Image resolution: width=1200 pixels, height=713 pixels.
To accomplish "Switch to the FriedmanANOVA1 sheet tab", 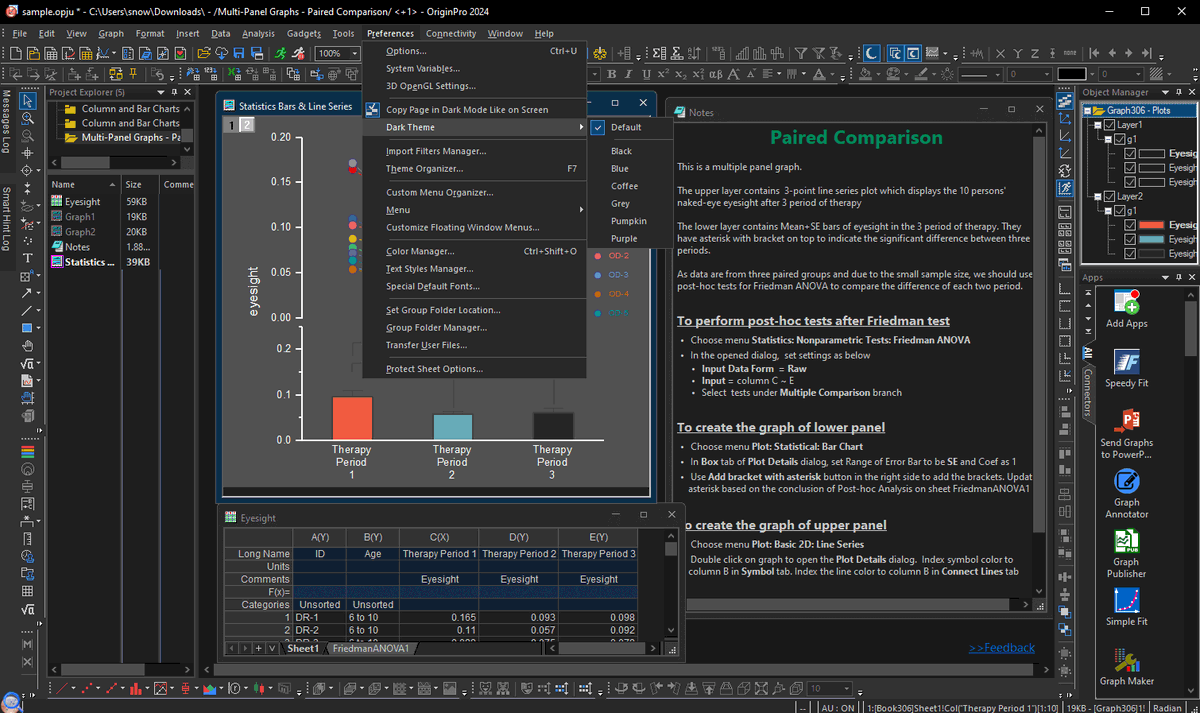I will point(370,648).
